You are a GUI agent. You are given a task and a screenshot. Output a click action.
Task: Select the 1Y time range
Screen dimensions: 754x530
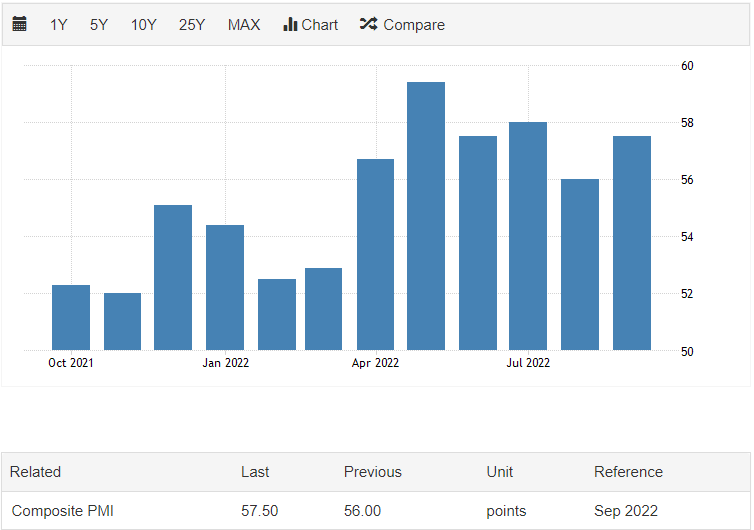coord(59,25)
